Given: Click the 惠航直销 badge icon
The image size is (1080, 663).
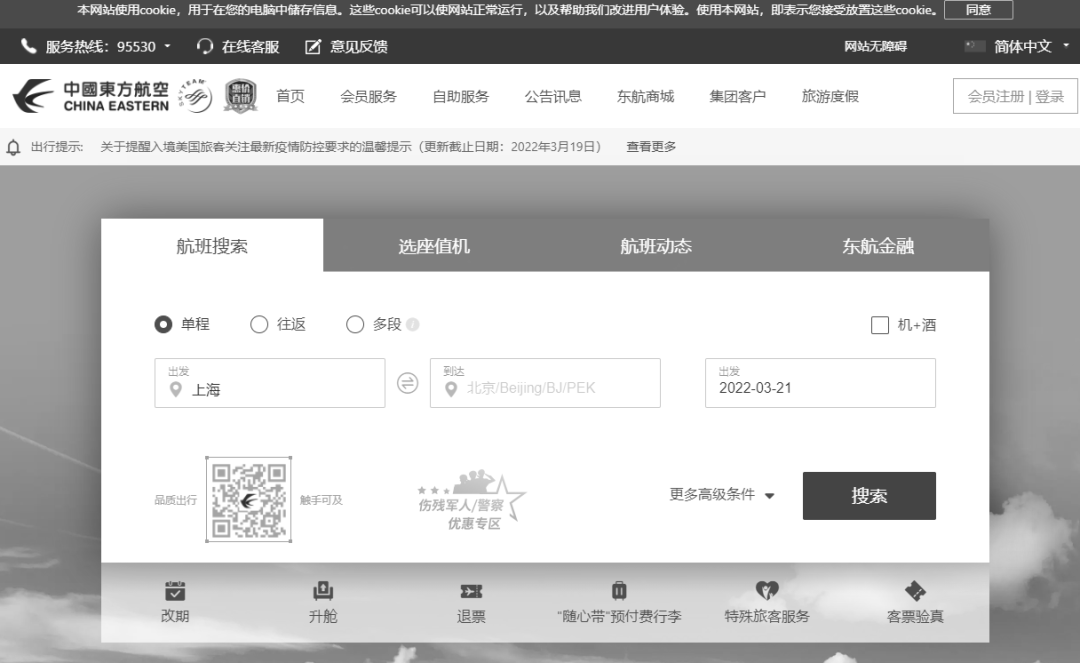Looking at the screenshot, I should coord(240,96).
